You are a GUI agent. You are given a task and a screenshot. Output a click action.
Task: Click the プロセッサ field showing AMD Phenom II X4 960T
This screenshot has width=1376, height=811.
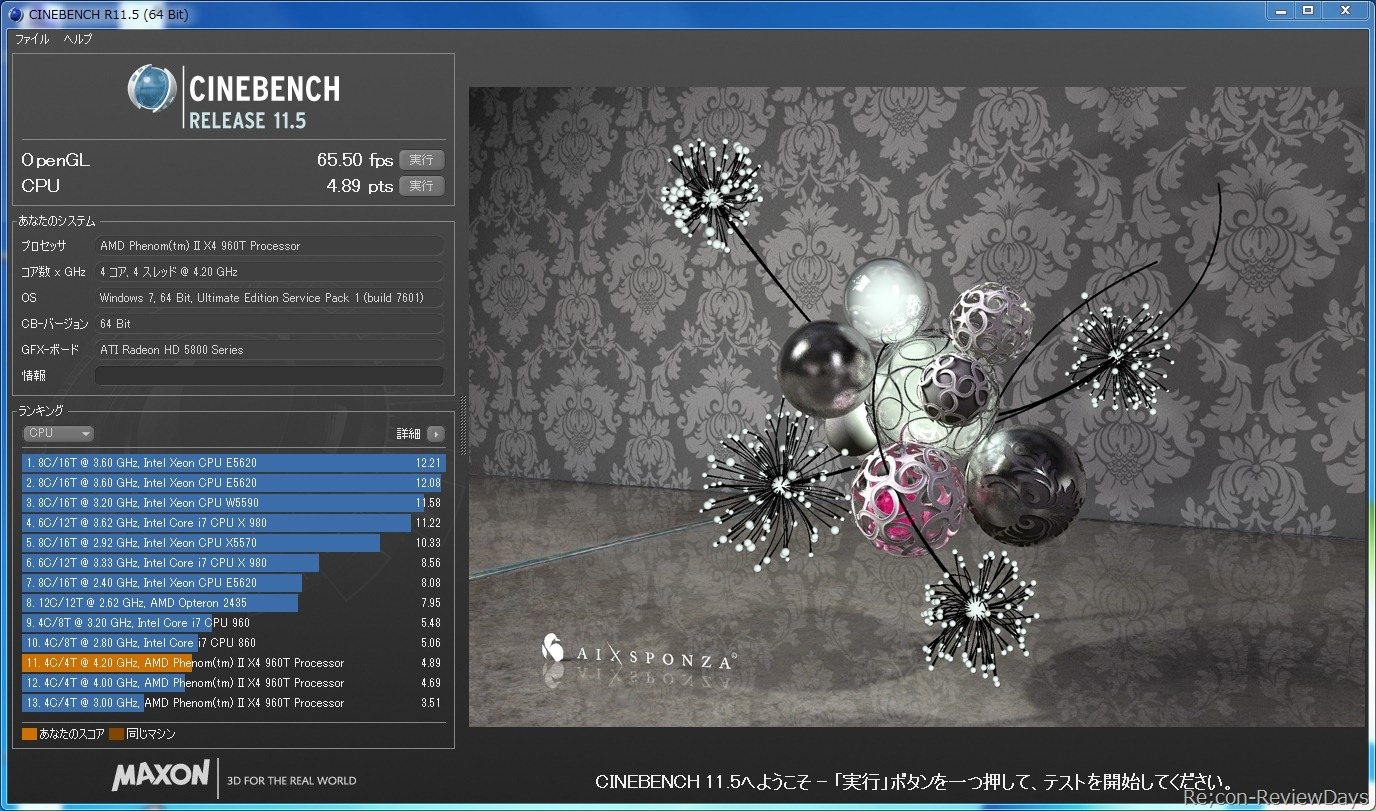pyautogui.click(x=269, y=246)
